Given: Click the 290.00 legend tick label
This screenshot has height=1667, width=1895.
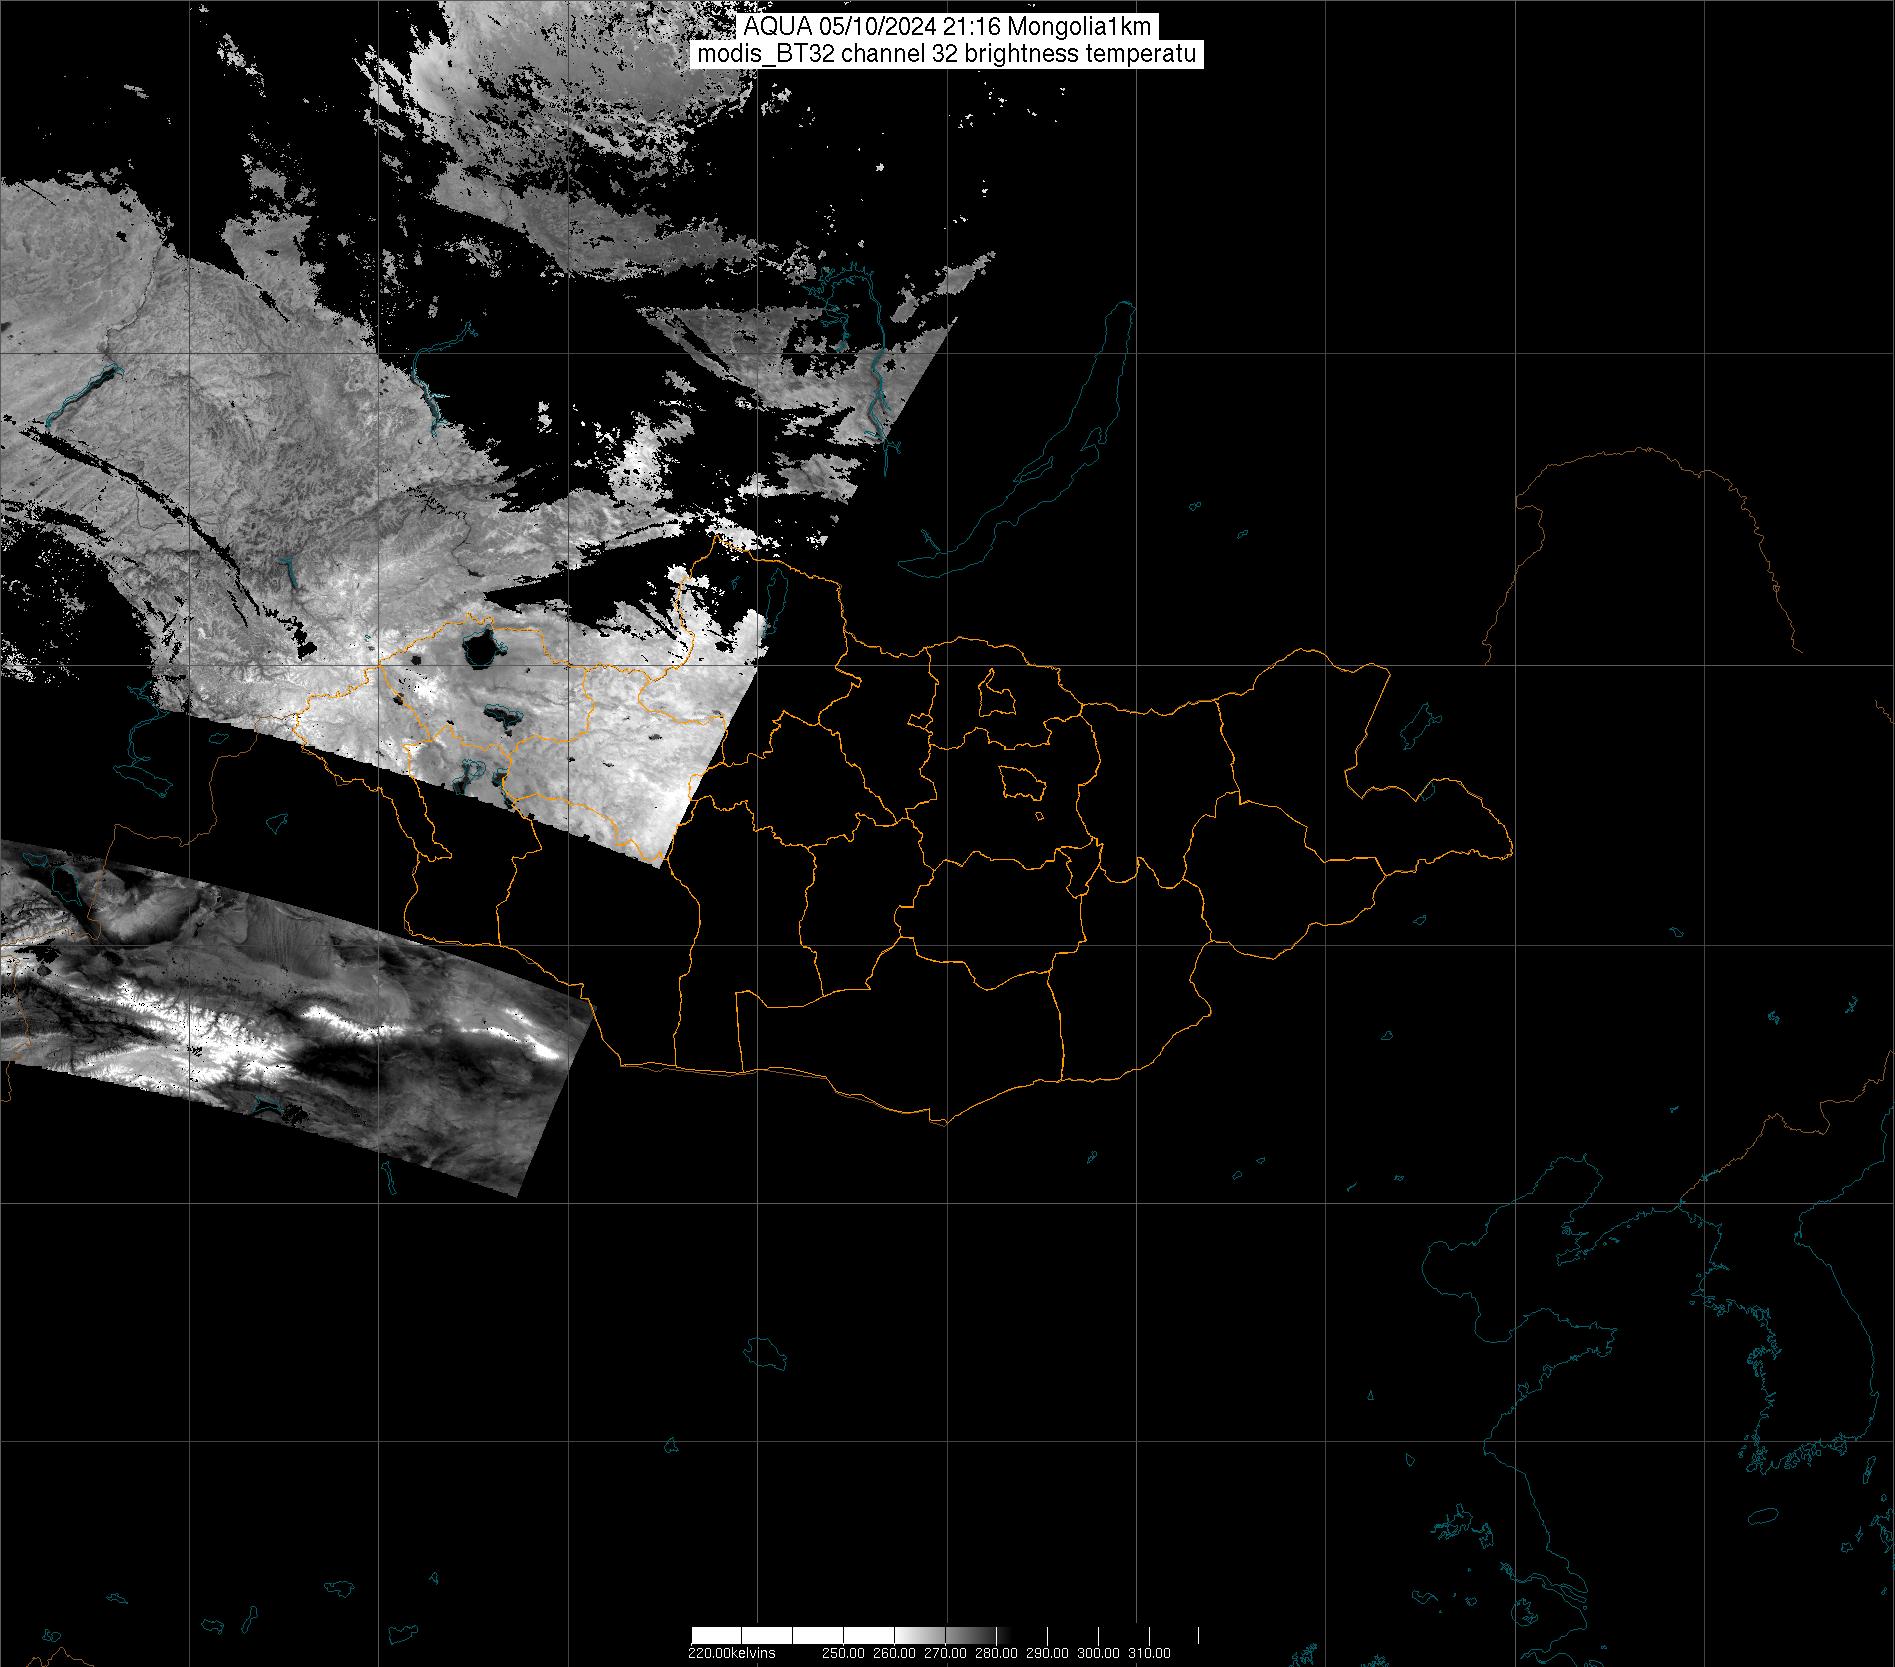Looking at the screenshot, I should click(1047, 1653).
